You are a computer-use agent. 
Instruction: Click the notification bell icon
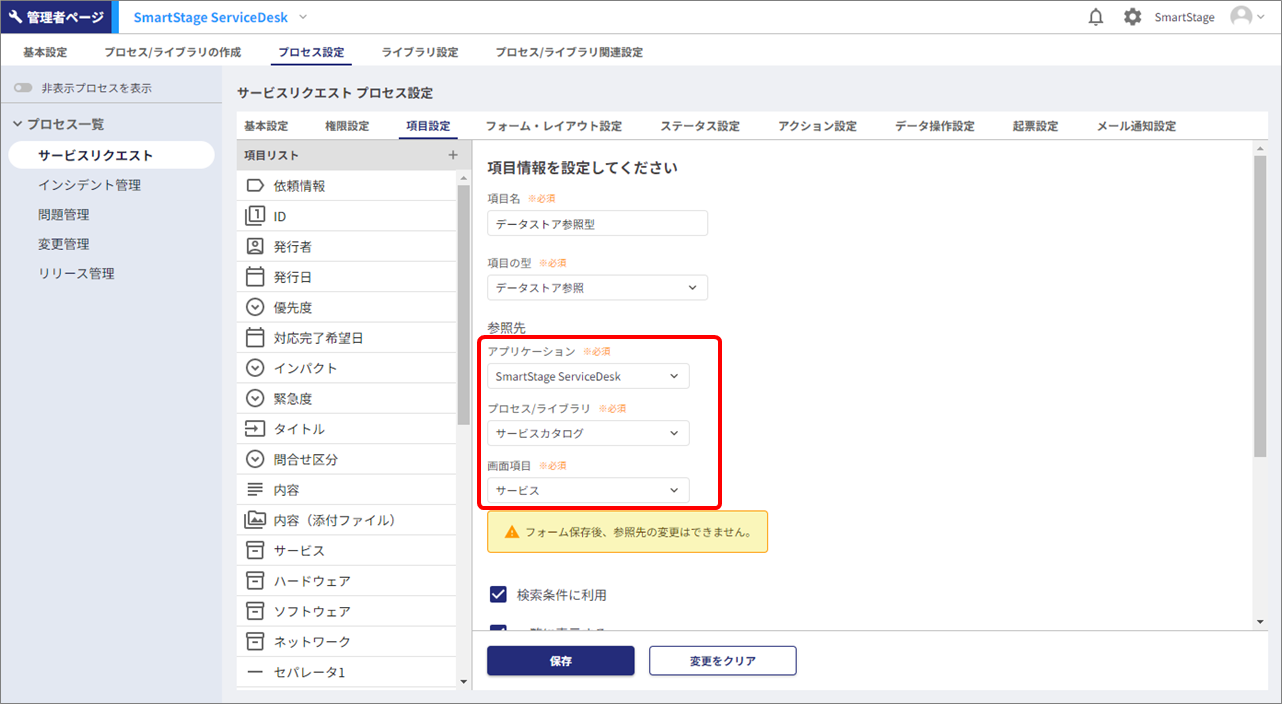(1096, 17)
